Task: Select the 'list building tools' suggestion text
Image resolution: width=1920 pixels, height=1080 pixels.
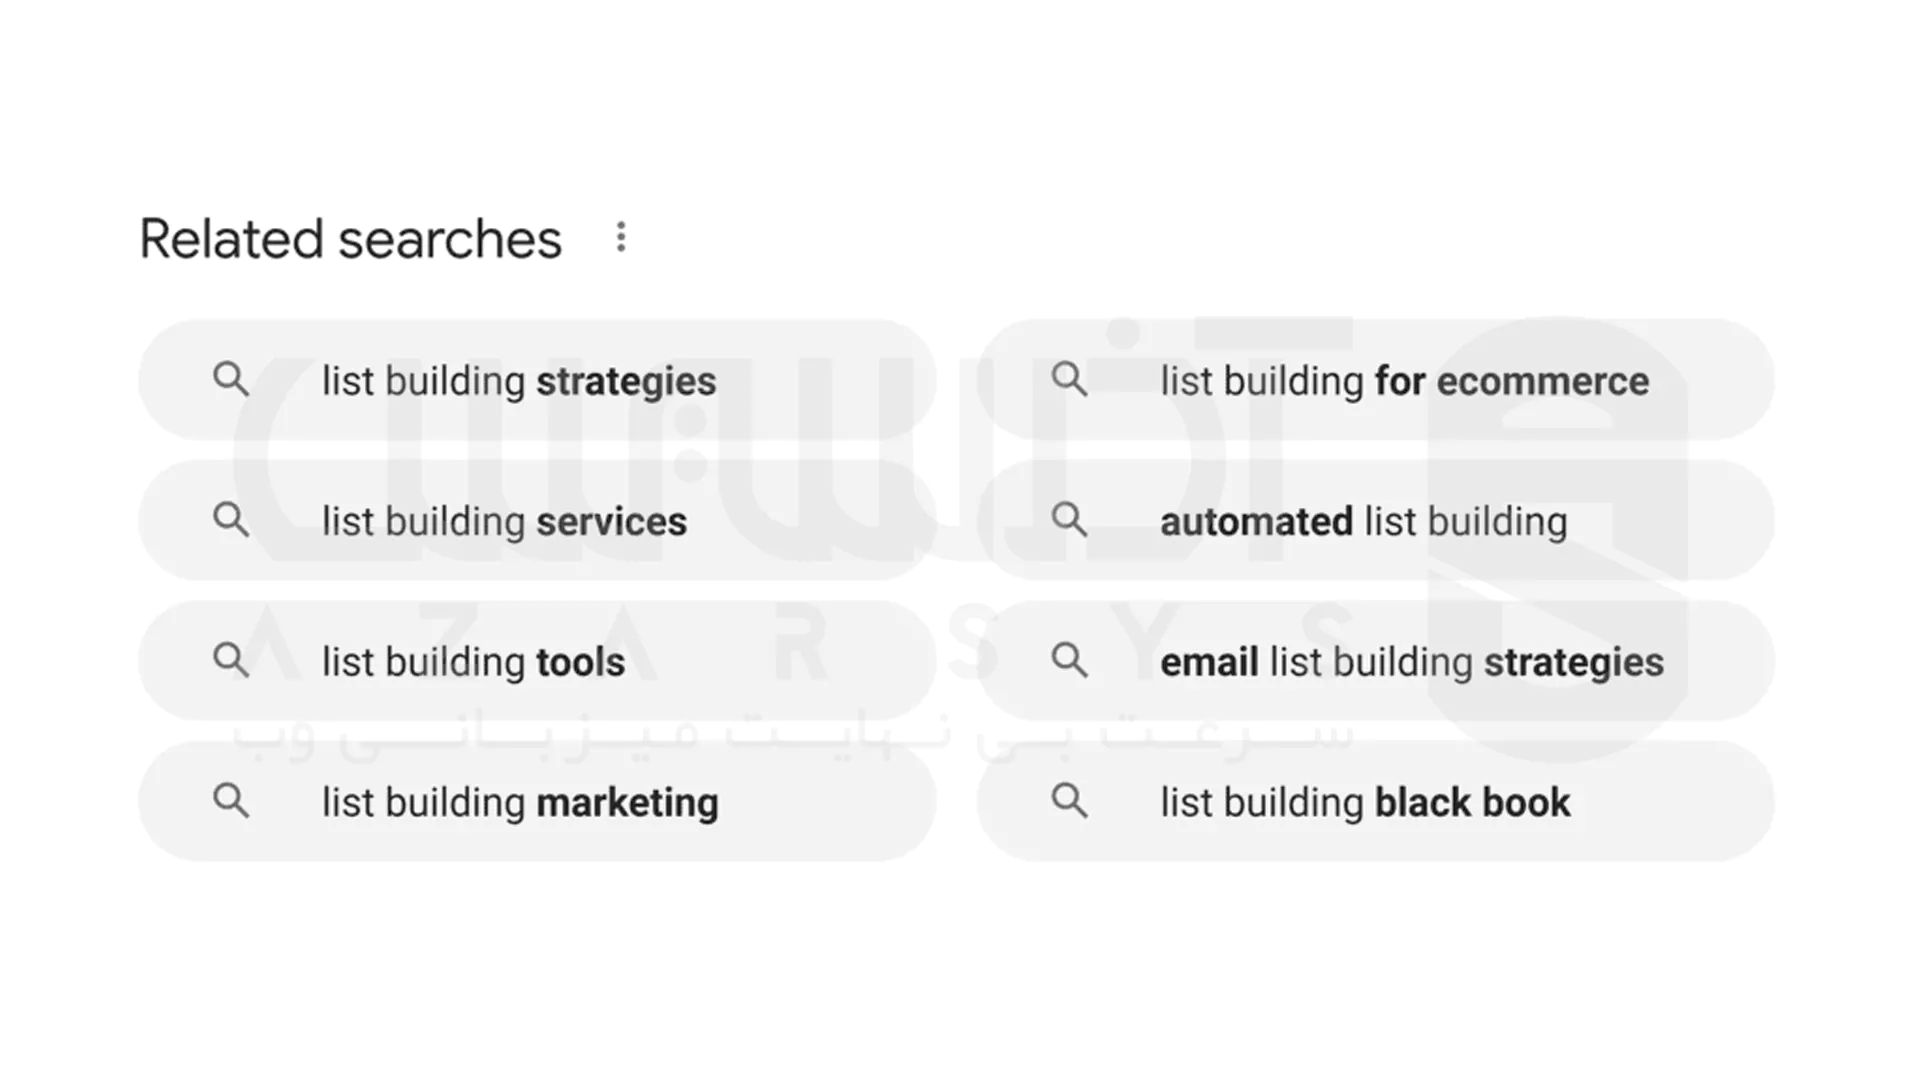Action: [473, 662]
